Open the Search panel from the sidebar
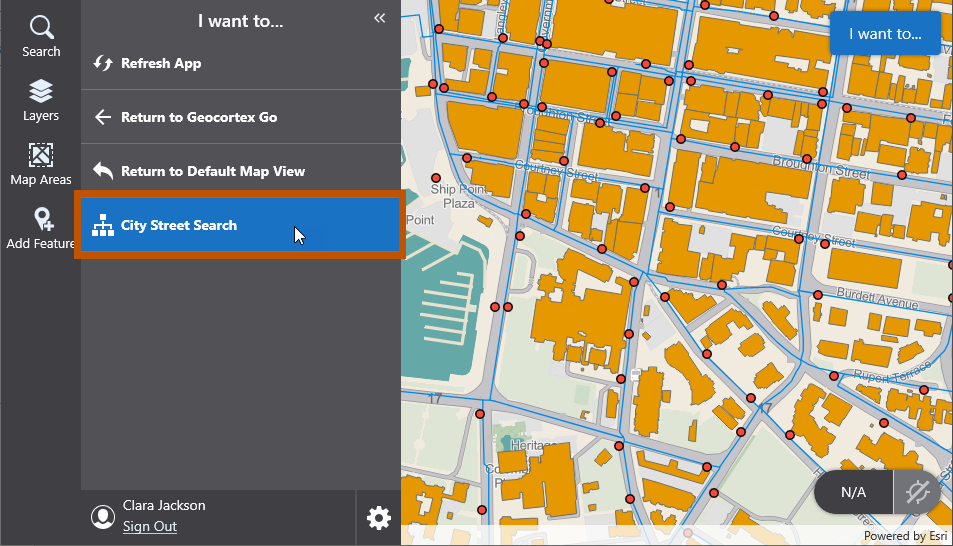This screenshot has width=953, height=546. 41,36
